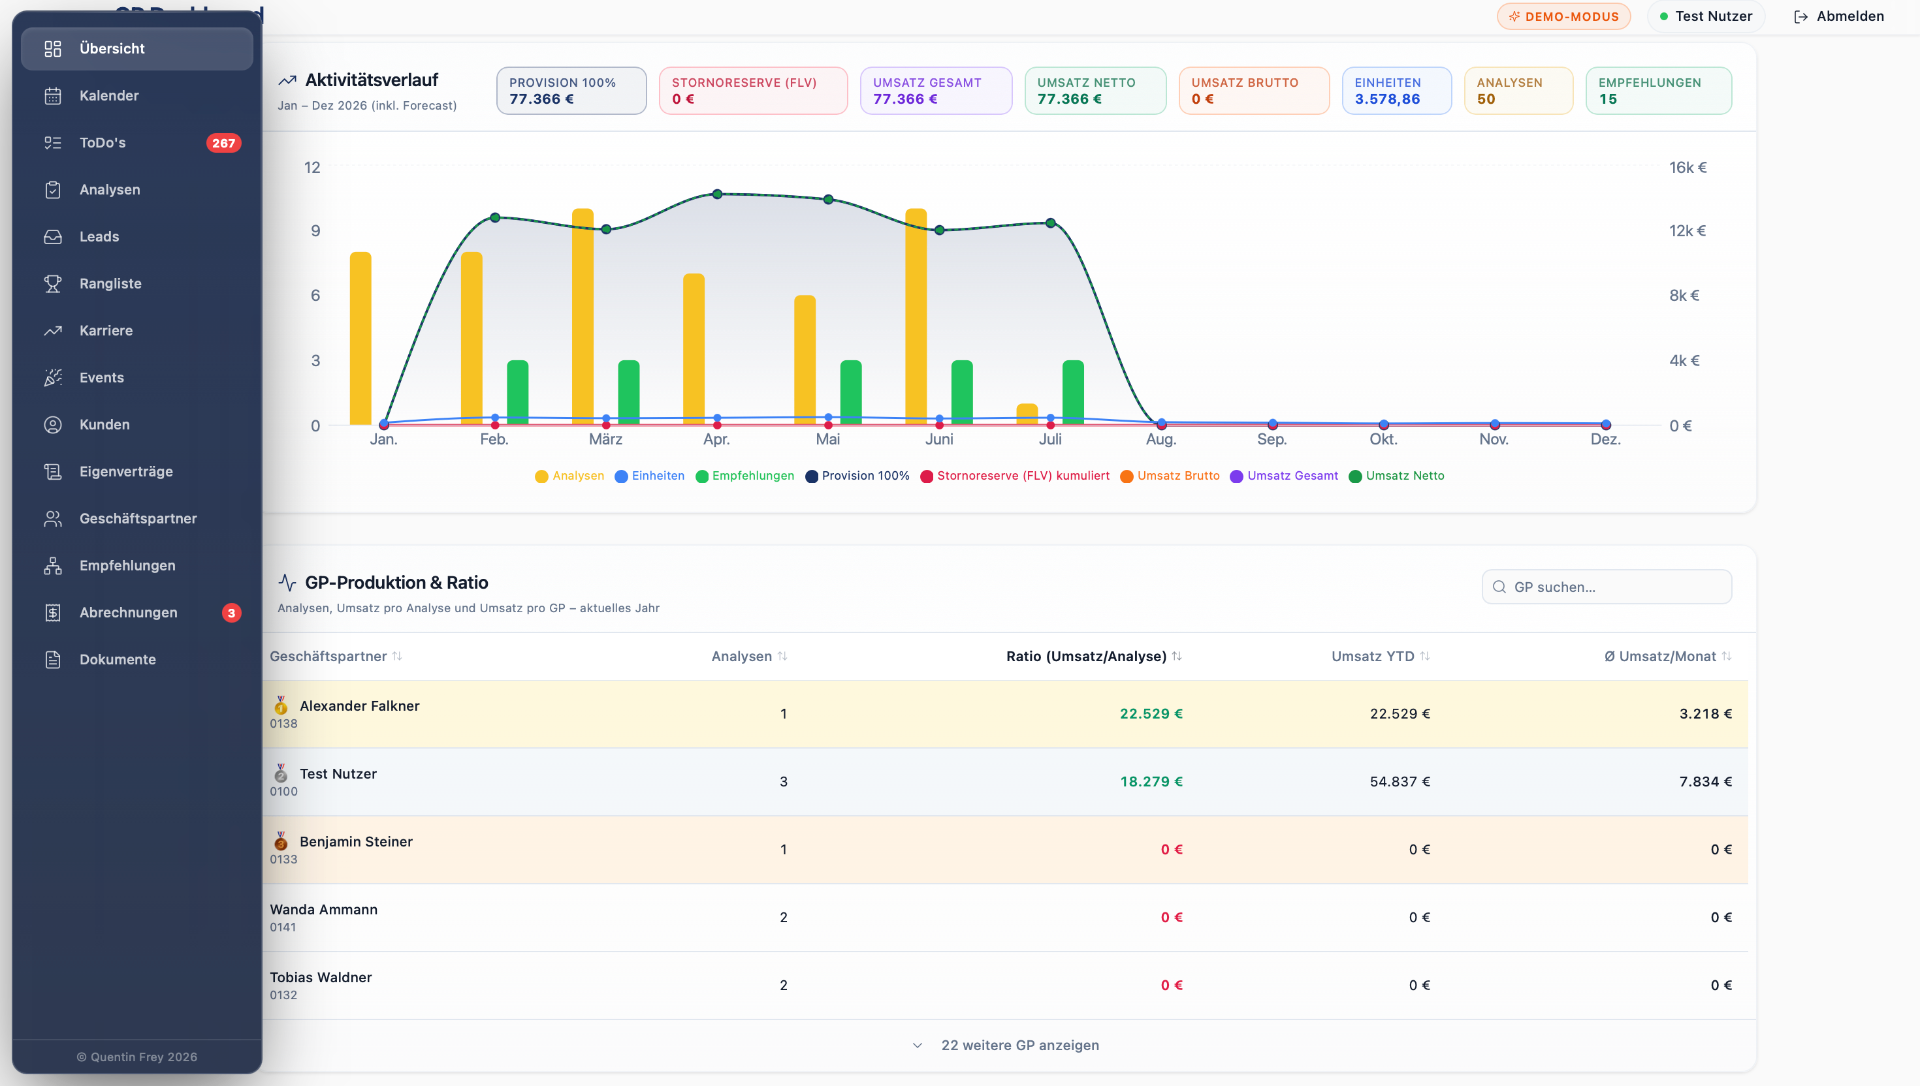The width and height of the screenshot is (1920, 1086).
Task: Click the Aktivitätsverlauf trend icon
Action: [x=288, y=80]
